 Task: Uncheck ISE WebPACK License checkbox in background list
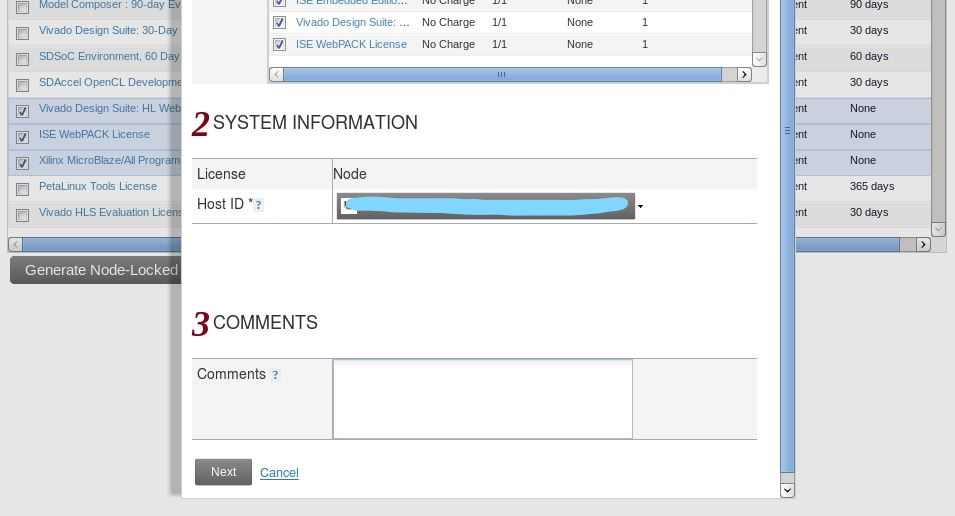point(23,138)
